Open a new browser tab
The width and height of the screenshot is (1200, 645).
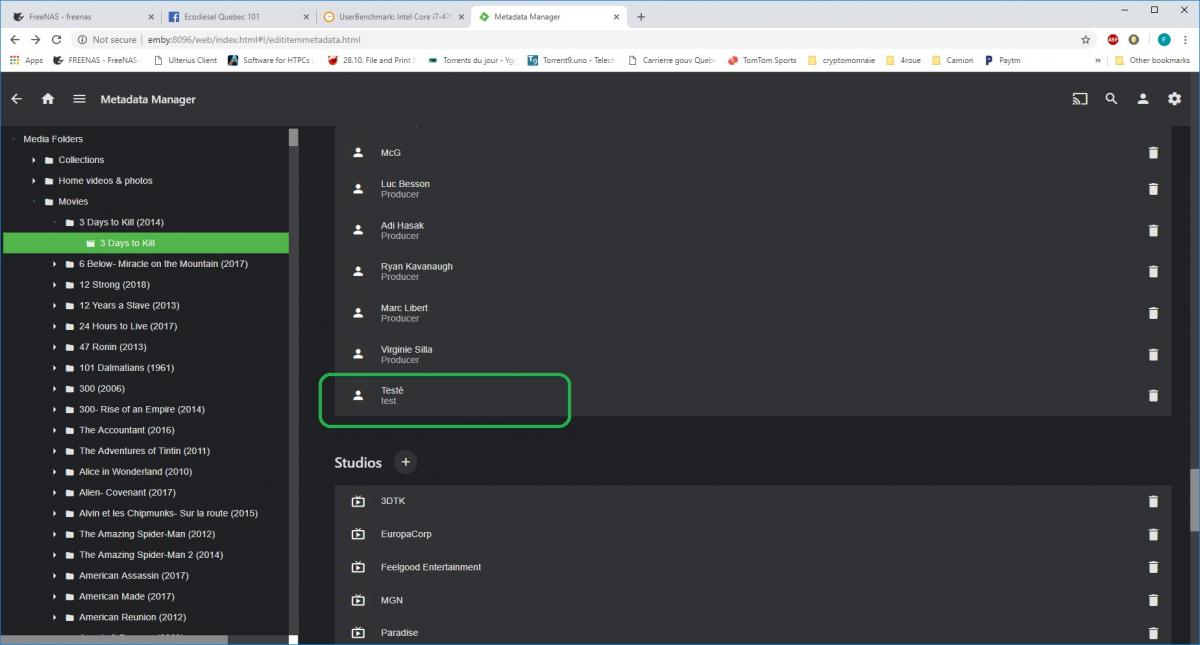point(641,16)
